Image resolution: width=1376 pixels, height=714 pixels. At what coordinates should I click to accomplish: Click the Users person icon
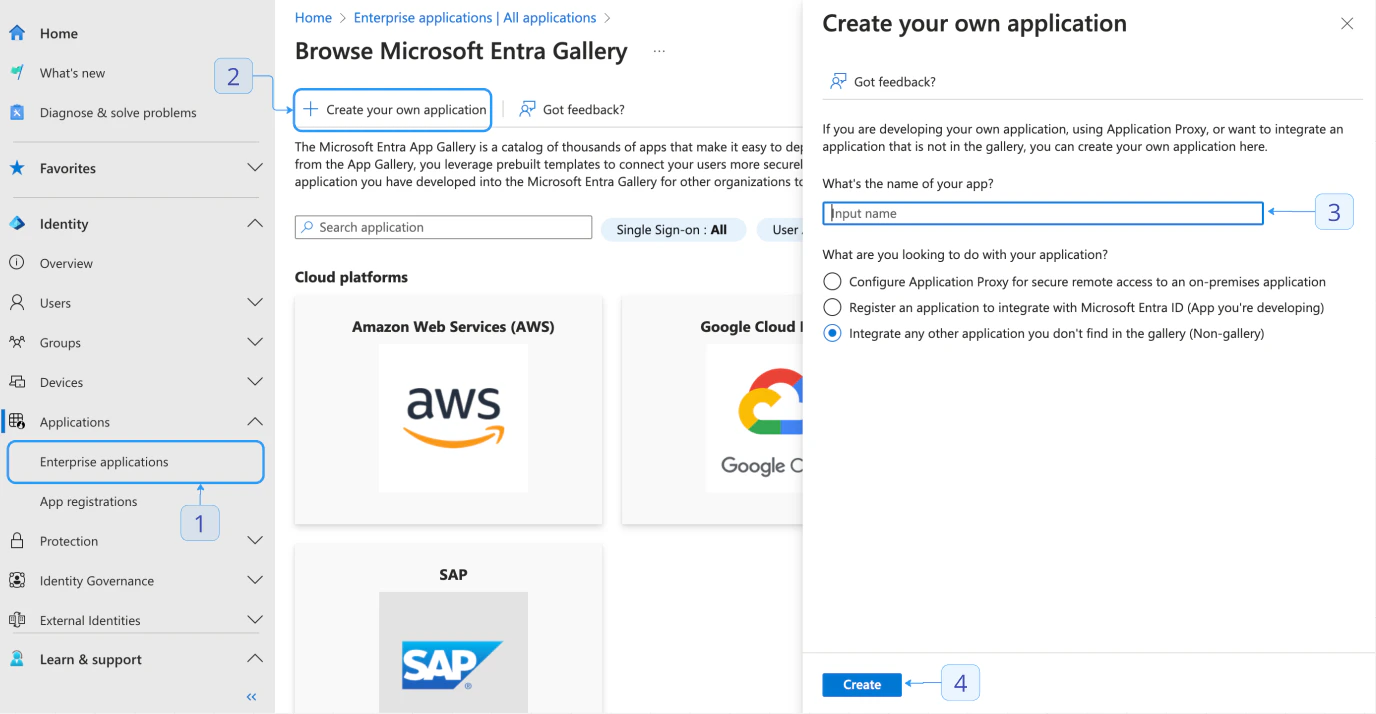(x=17, y=302)
